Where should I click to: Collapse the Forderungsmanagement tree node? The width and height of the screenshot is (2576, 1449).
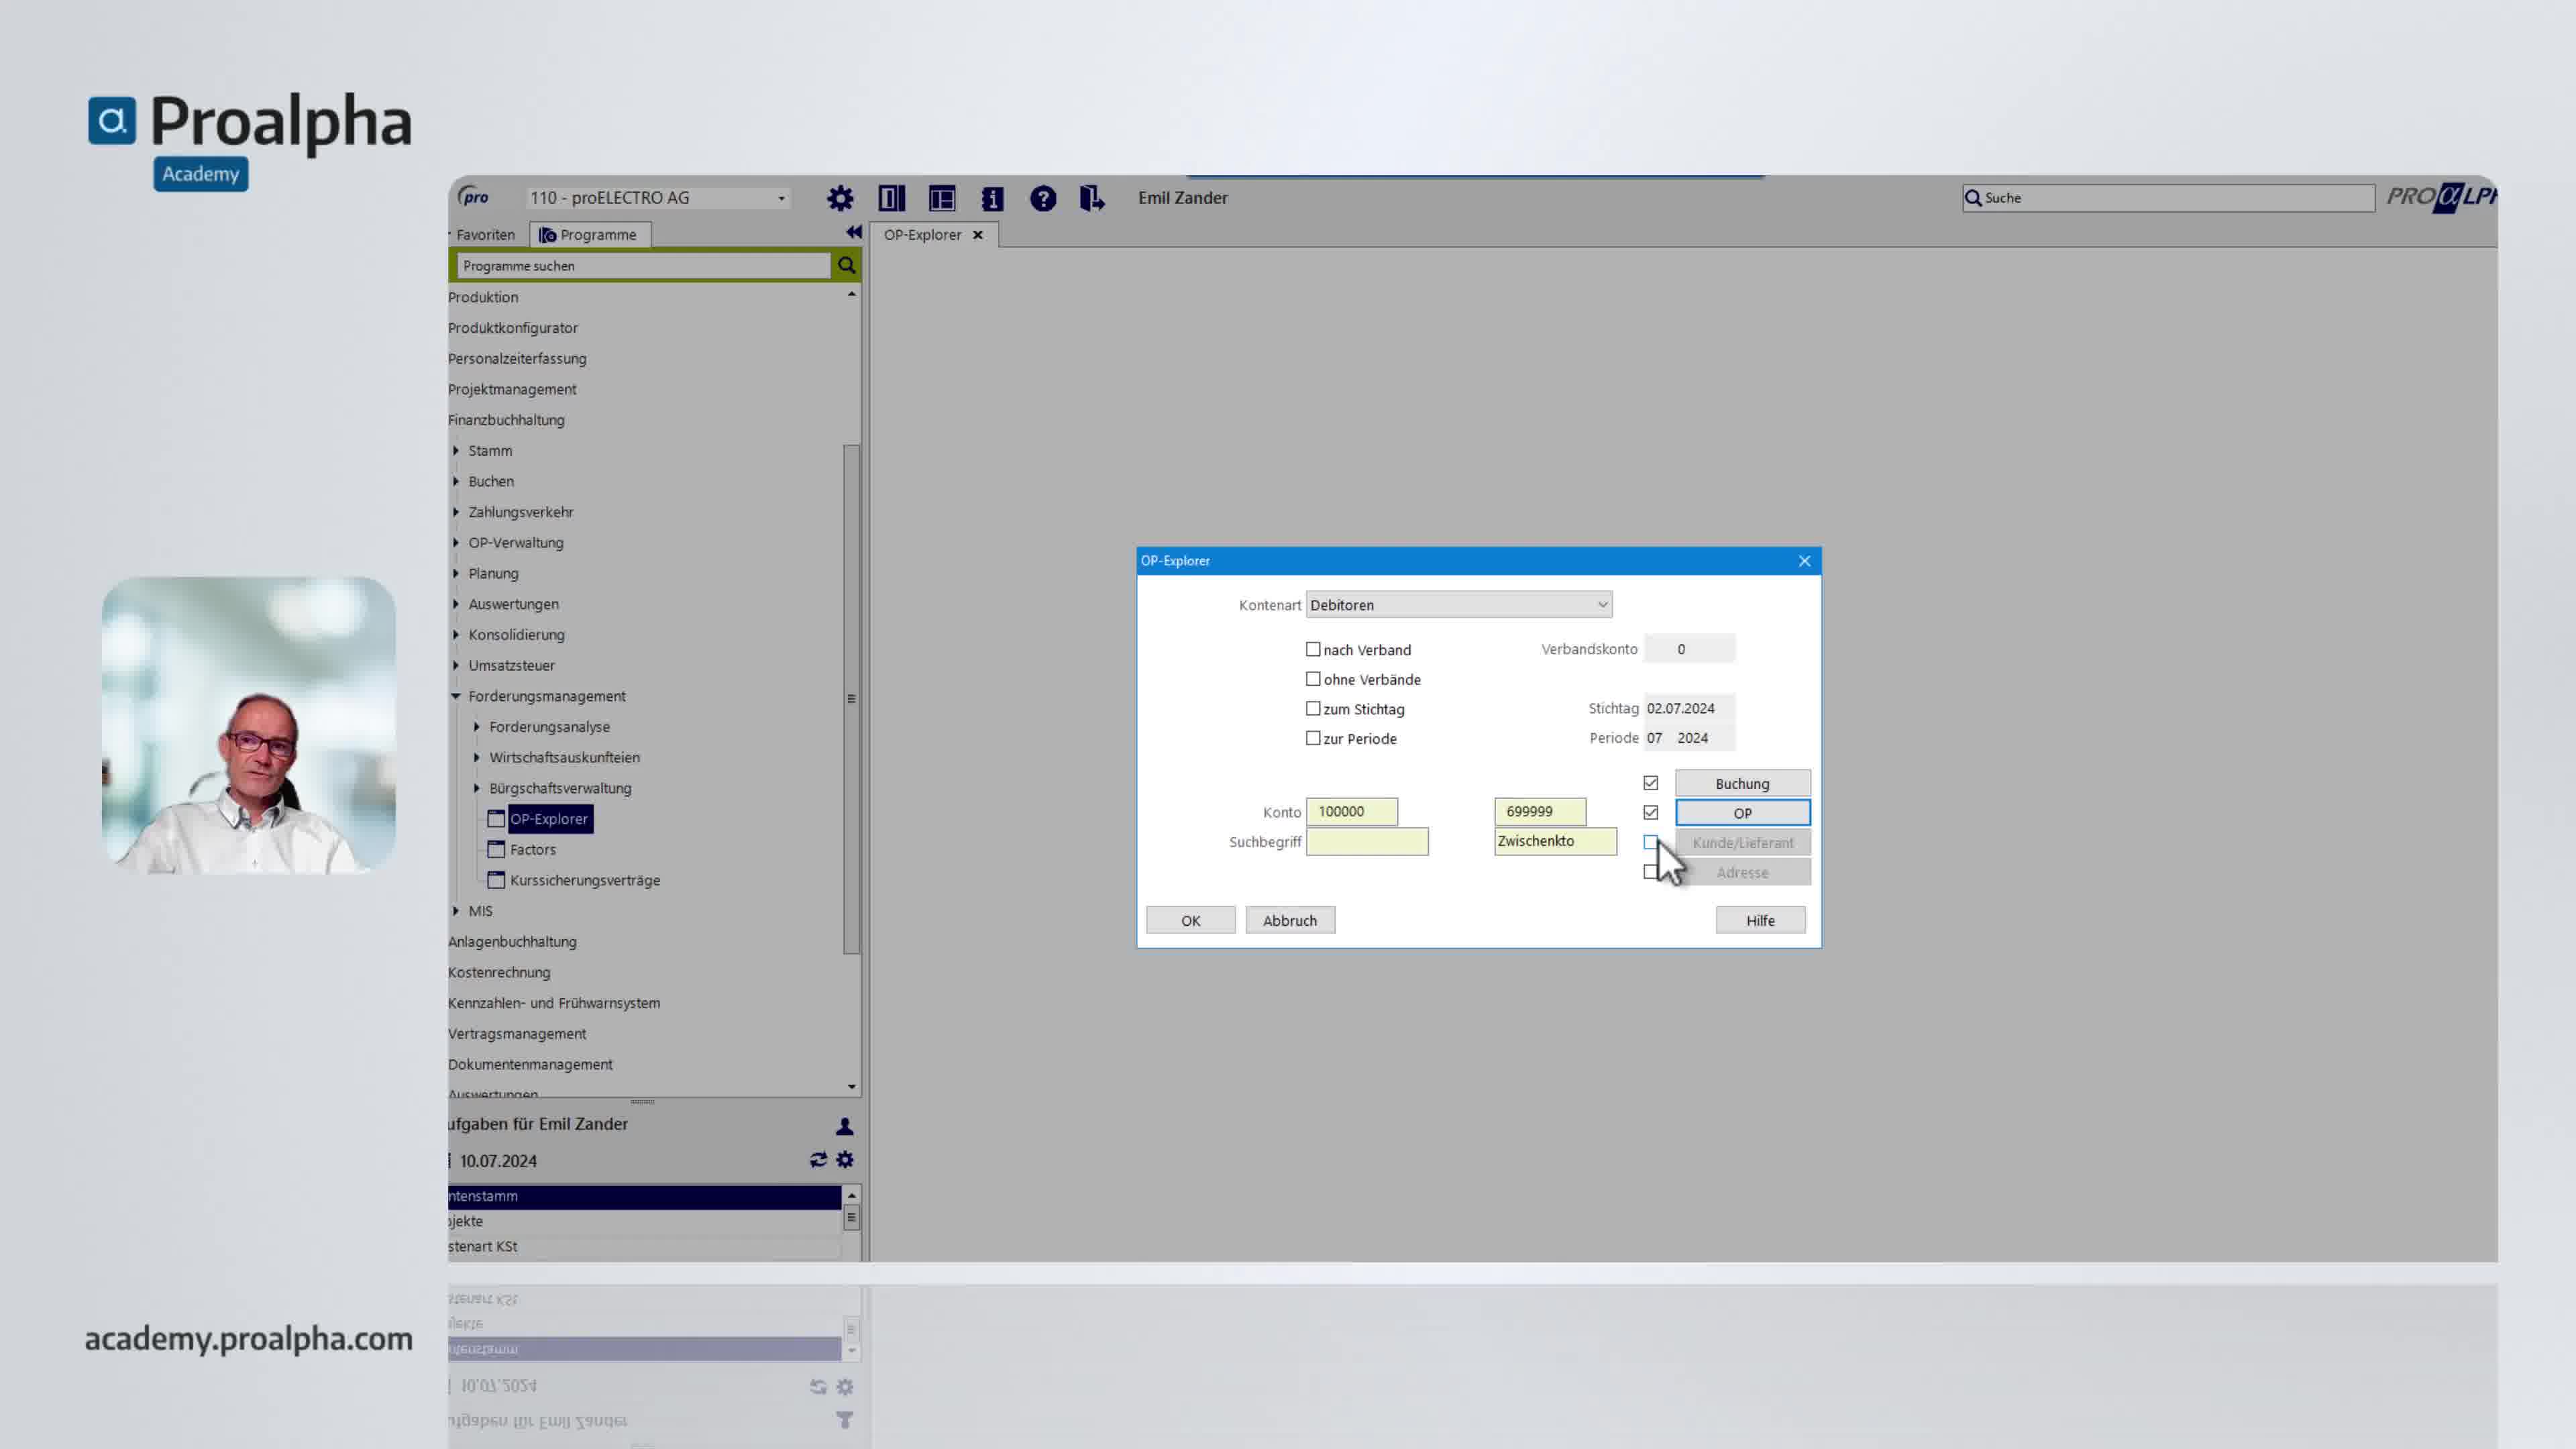456,696
